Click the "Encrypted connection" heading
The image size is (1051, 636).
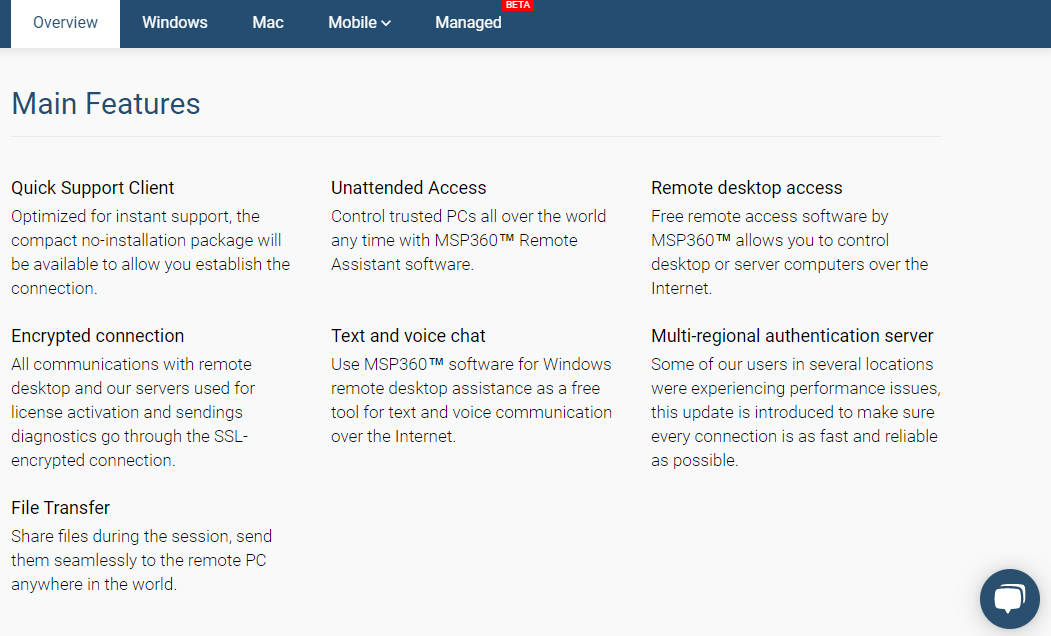coord(97,335)
